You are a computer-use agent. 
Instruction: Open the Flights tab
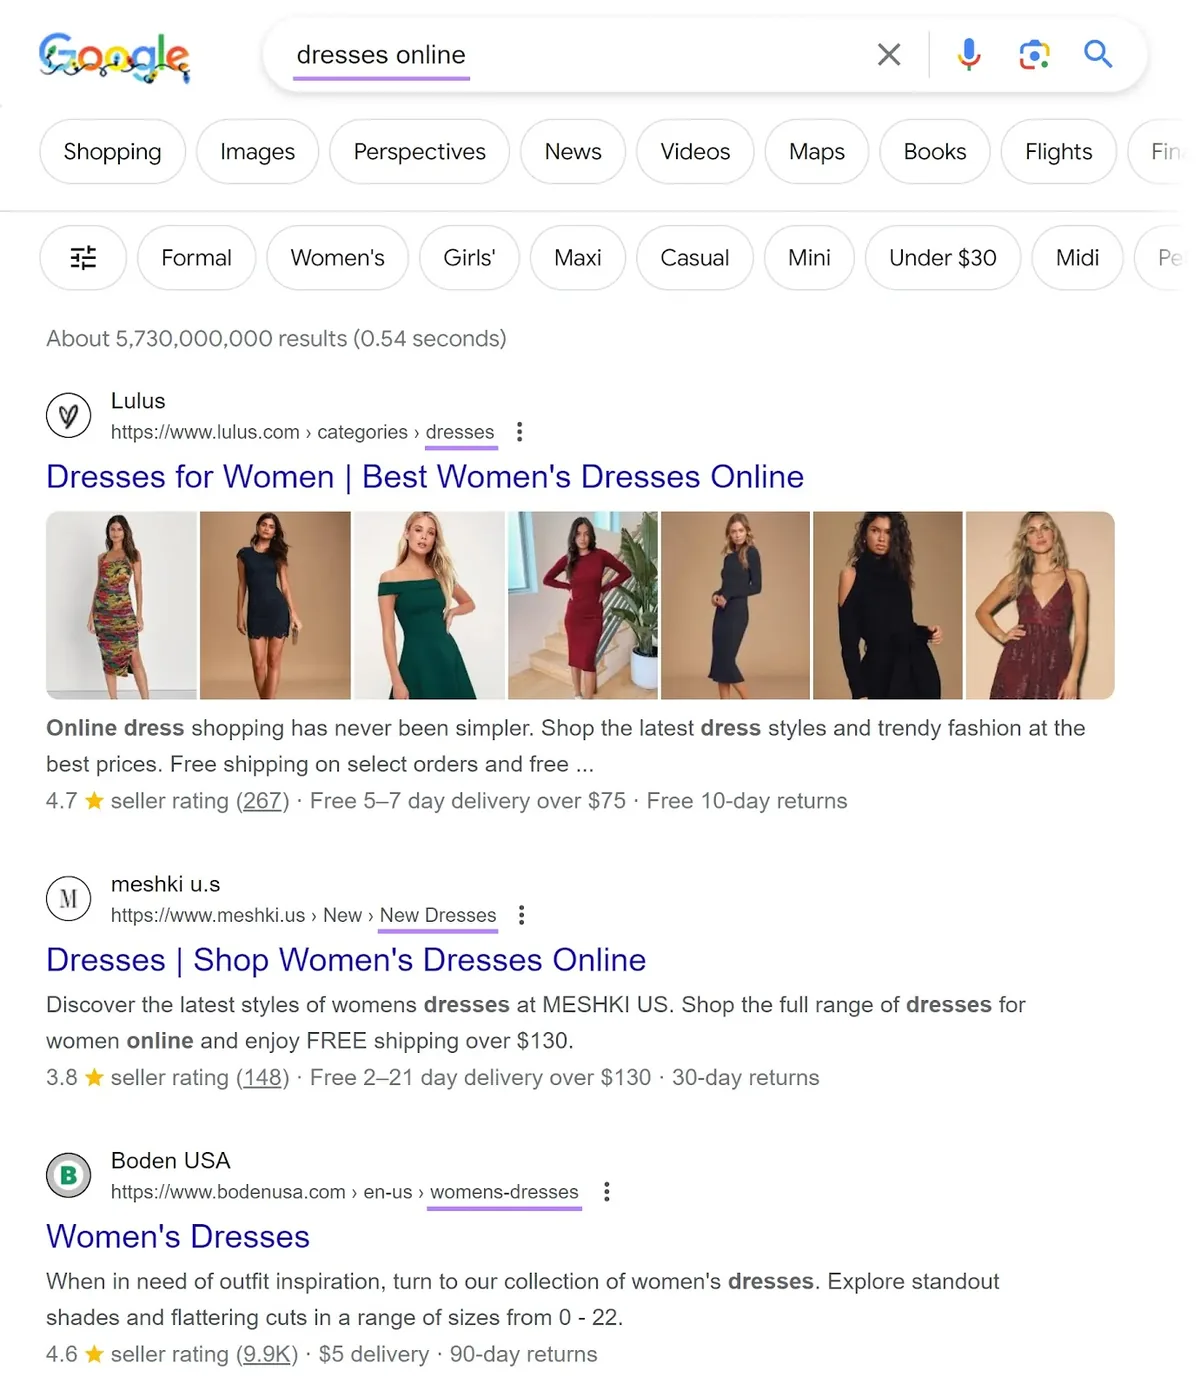pyautogui.click(x=1058, y=151)
